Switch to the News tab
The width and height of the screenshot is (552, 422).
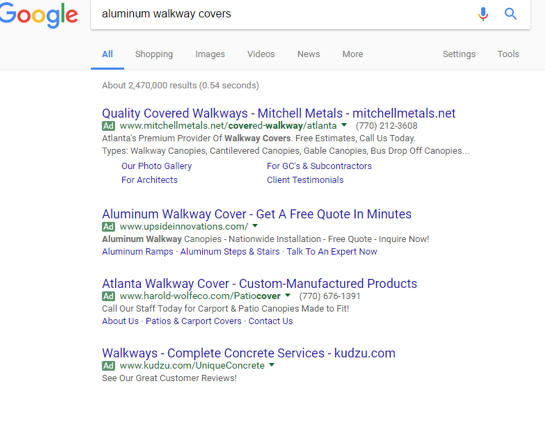click(308, 54)
